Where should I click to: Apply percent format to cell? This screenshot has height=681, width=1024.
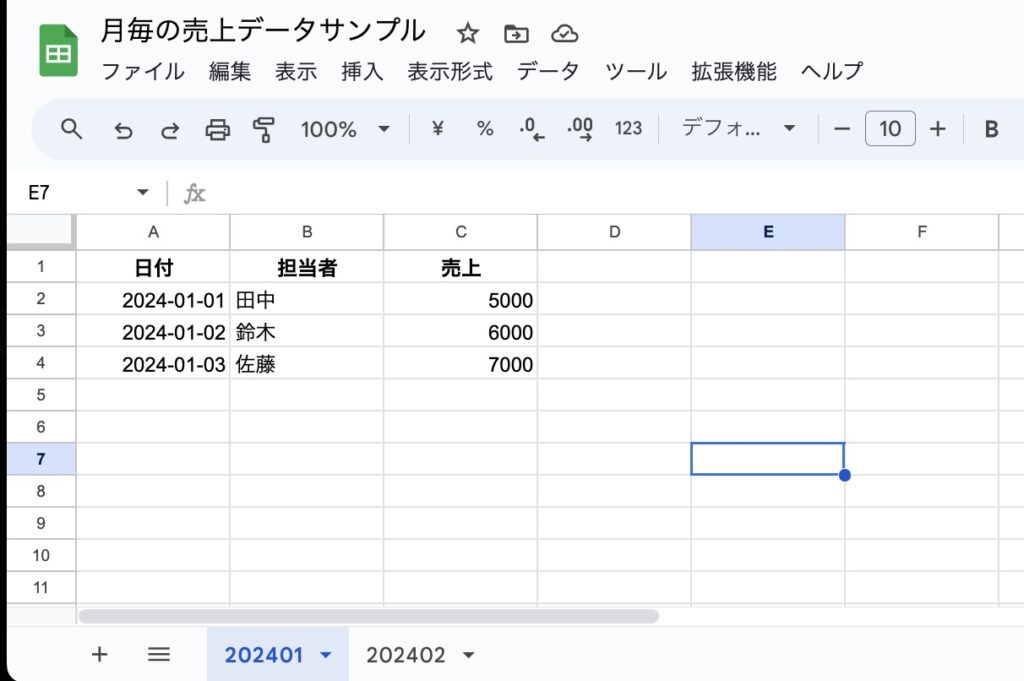485,129
